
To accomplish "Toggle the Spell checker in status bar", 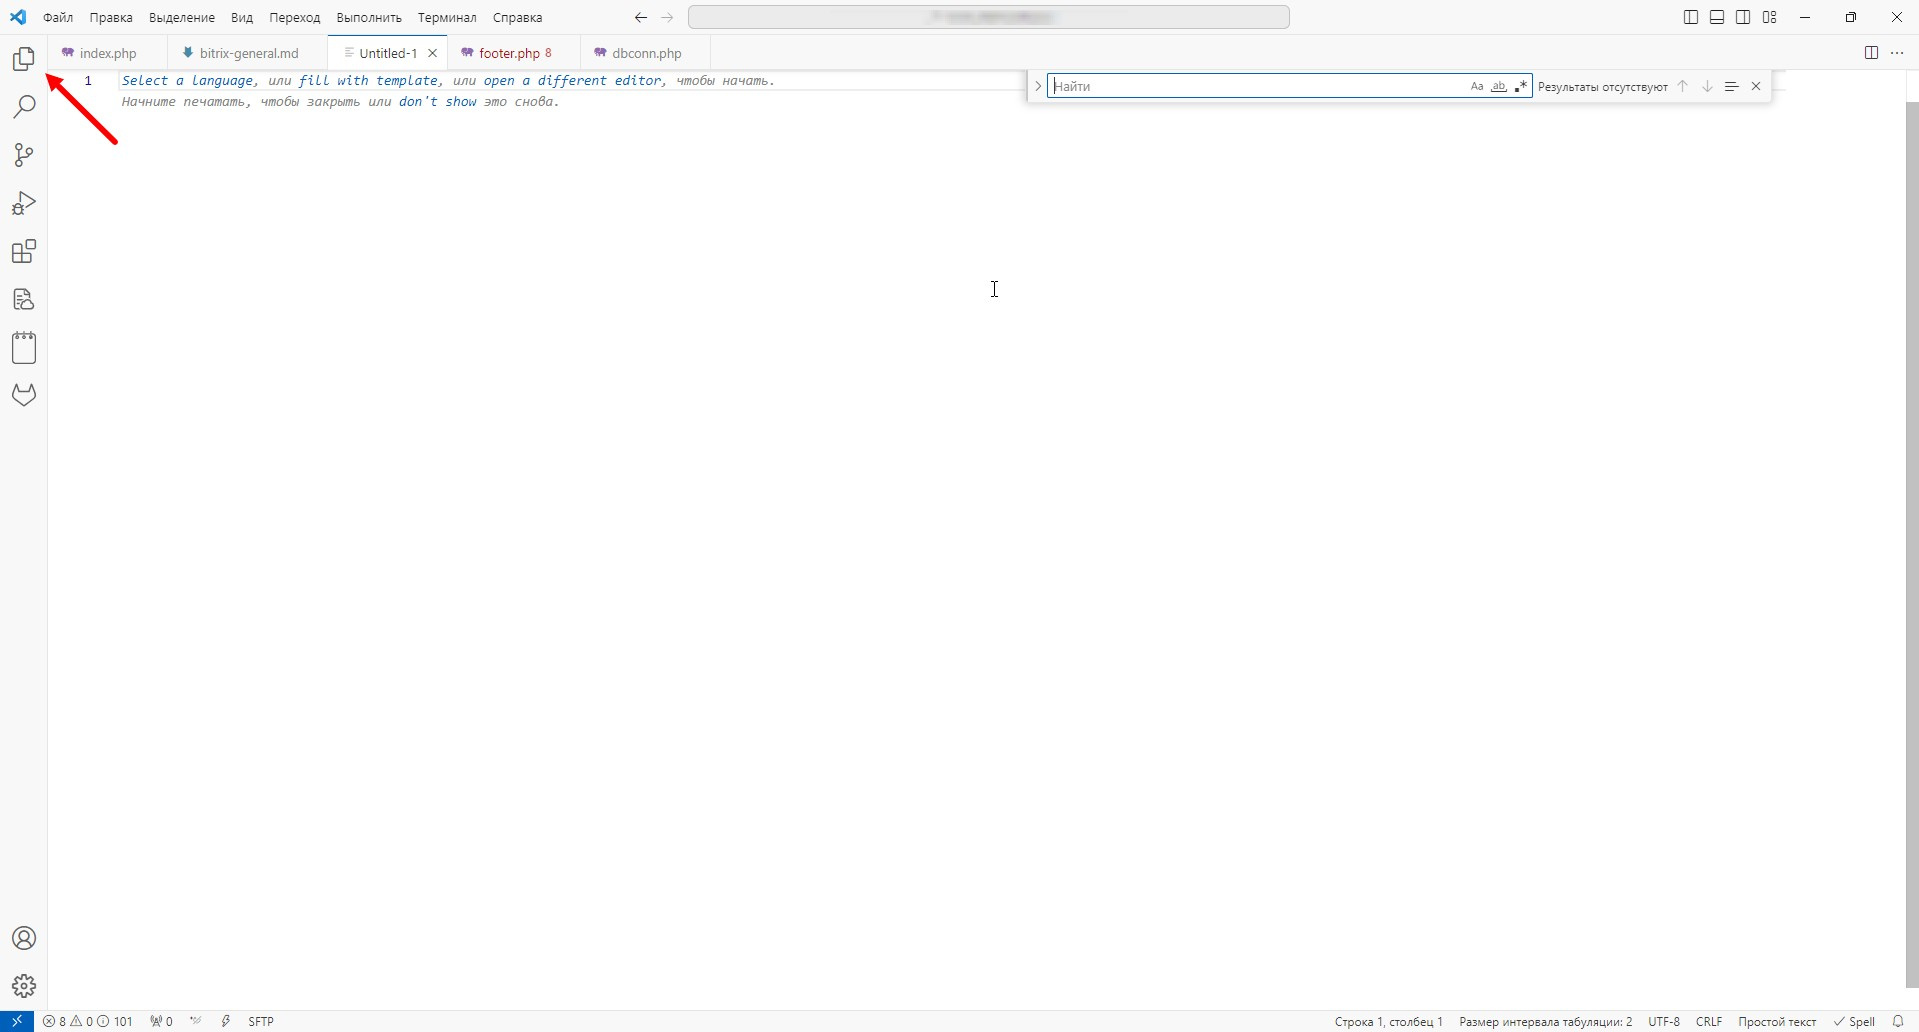I will coord(1855,1021).
